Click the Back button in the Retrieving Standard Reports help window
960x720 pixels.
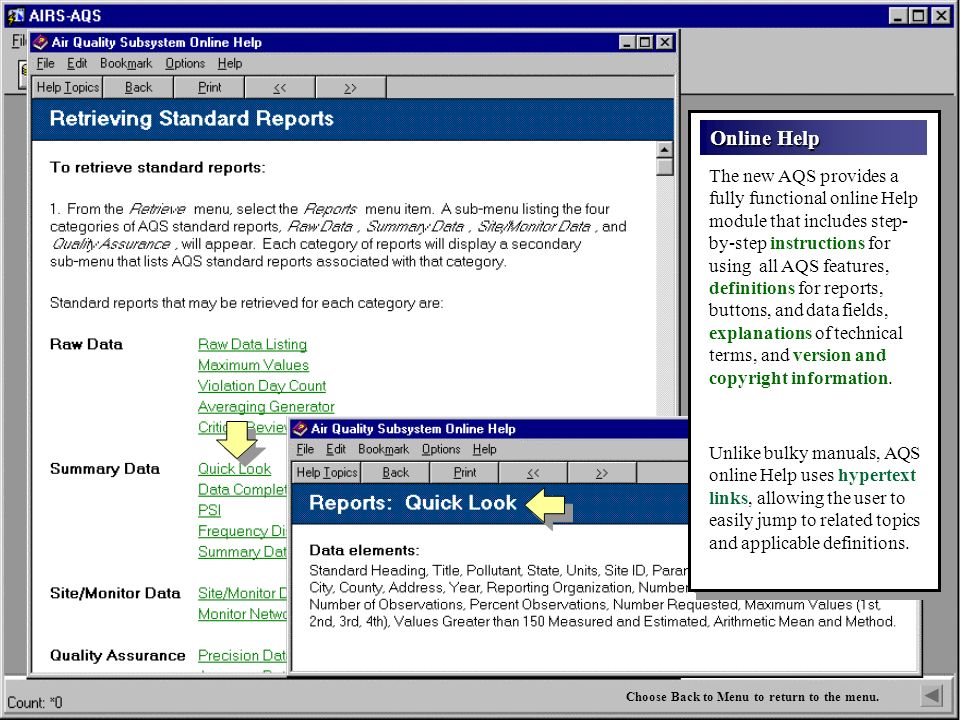[138, 88]
